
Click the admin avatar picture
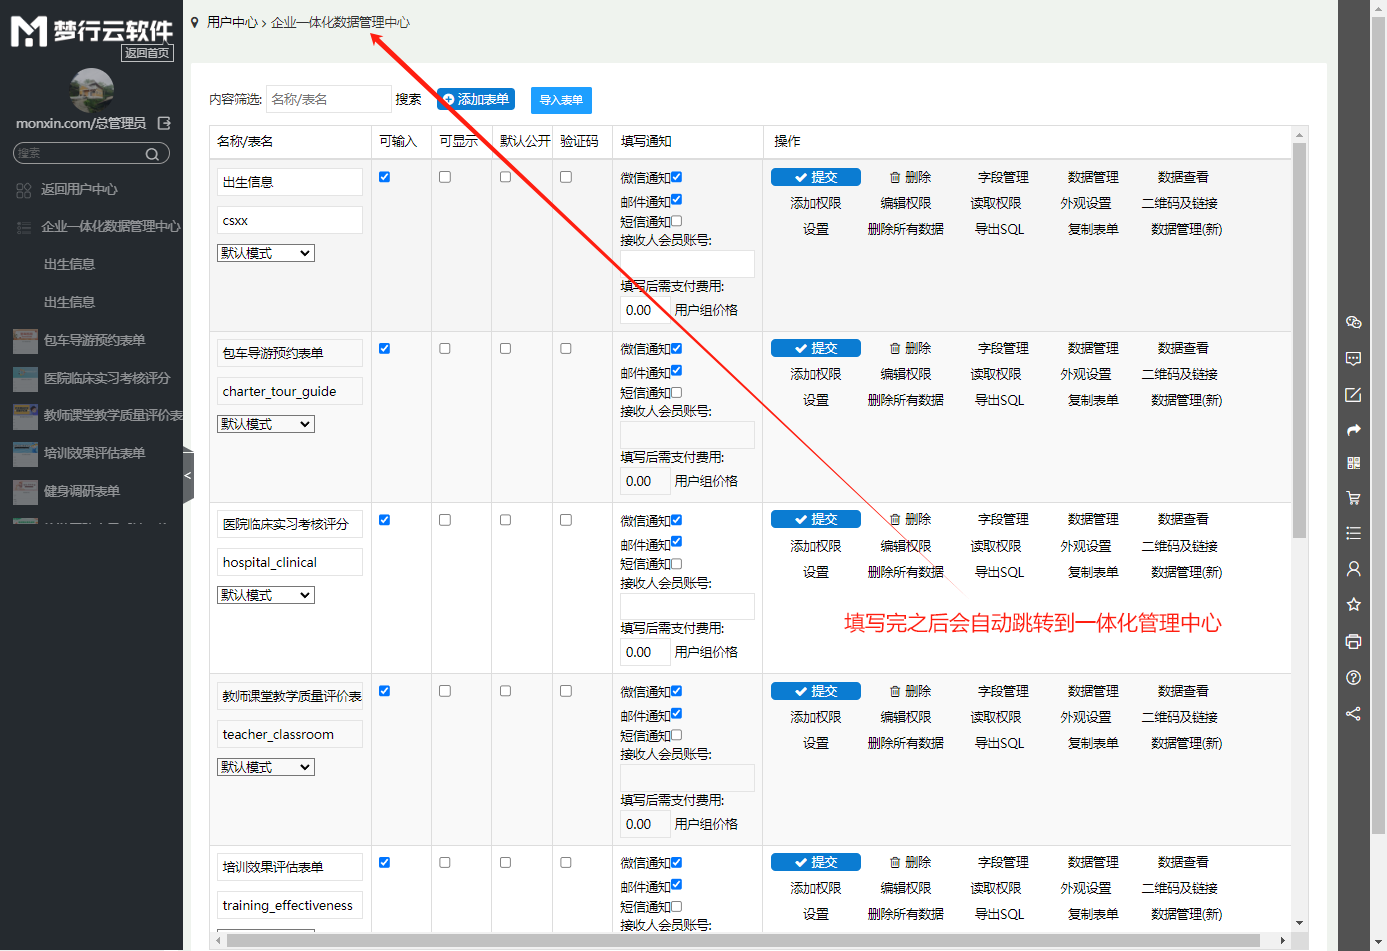(x=92, y=91)
